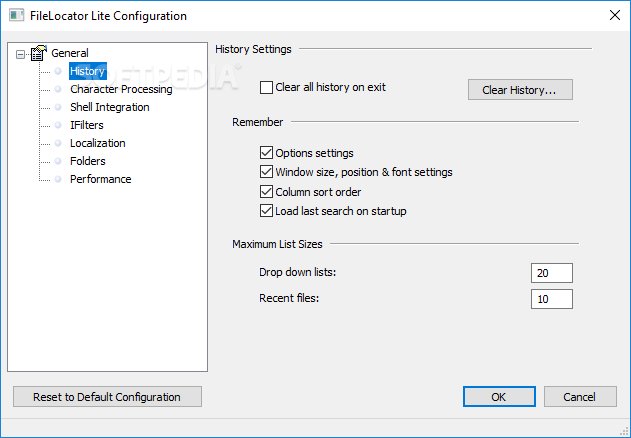Image resolution: width=631 pixels, height=438 pixels.
Task: Click the General notepad icon in tree
Action: pyautogui.click(x=39, y=53)
